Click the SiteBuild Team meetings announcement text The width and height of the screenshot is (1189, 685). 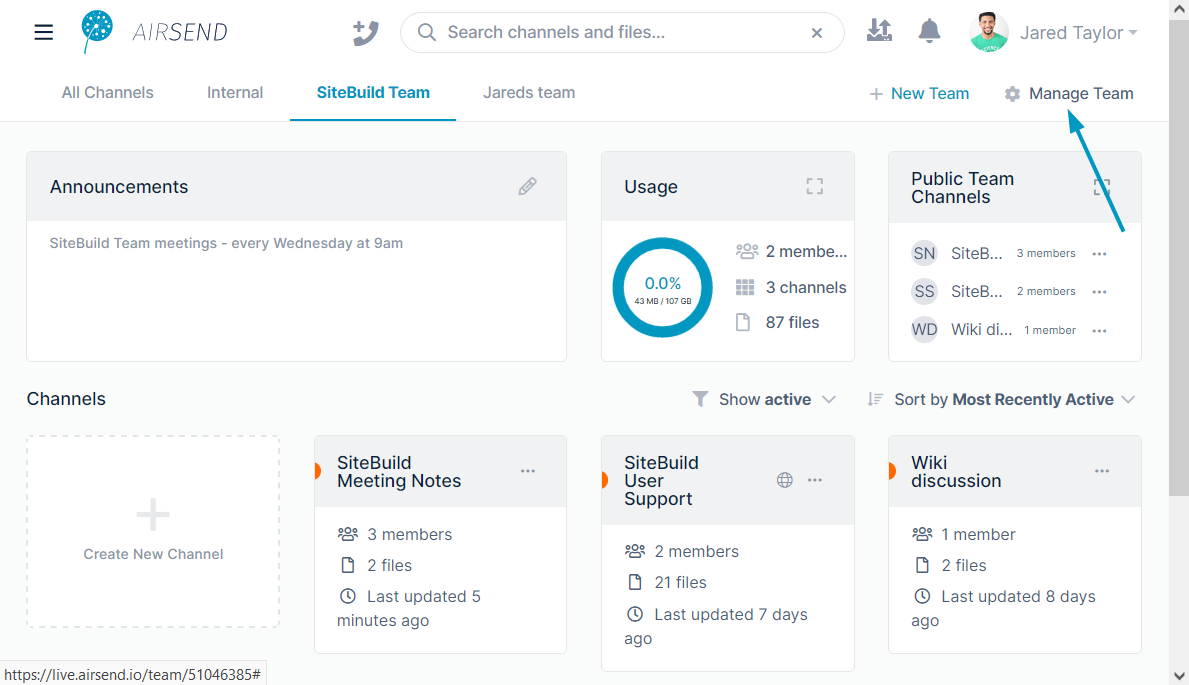tap(226, 243)
